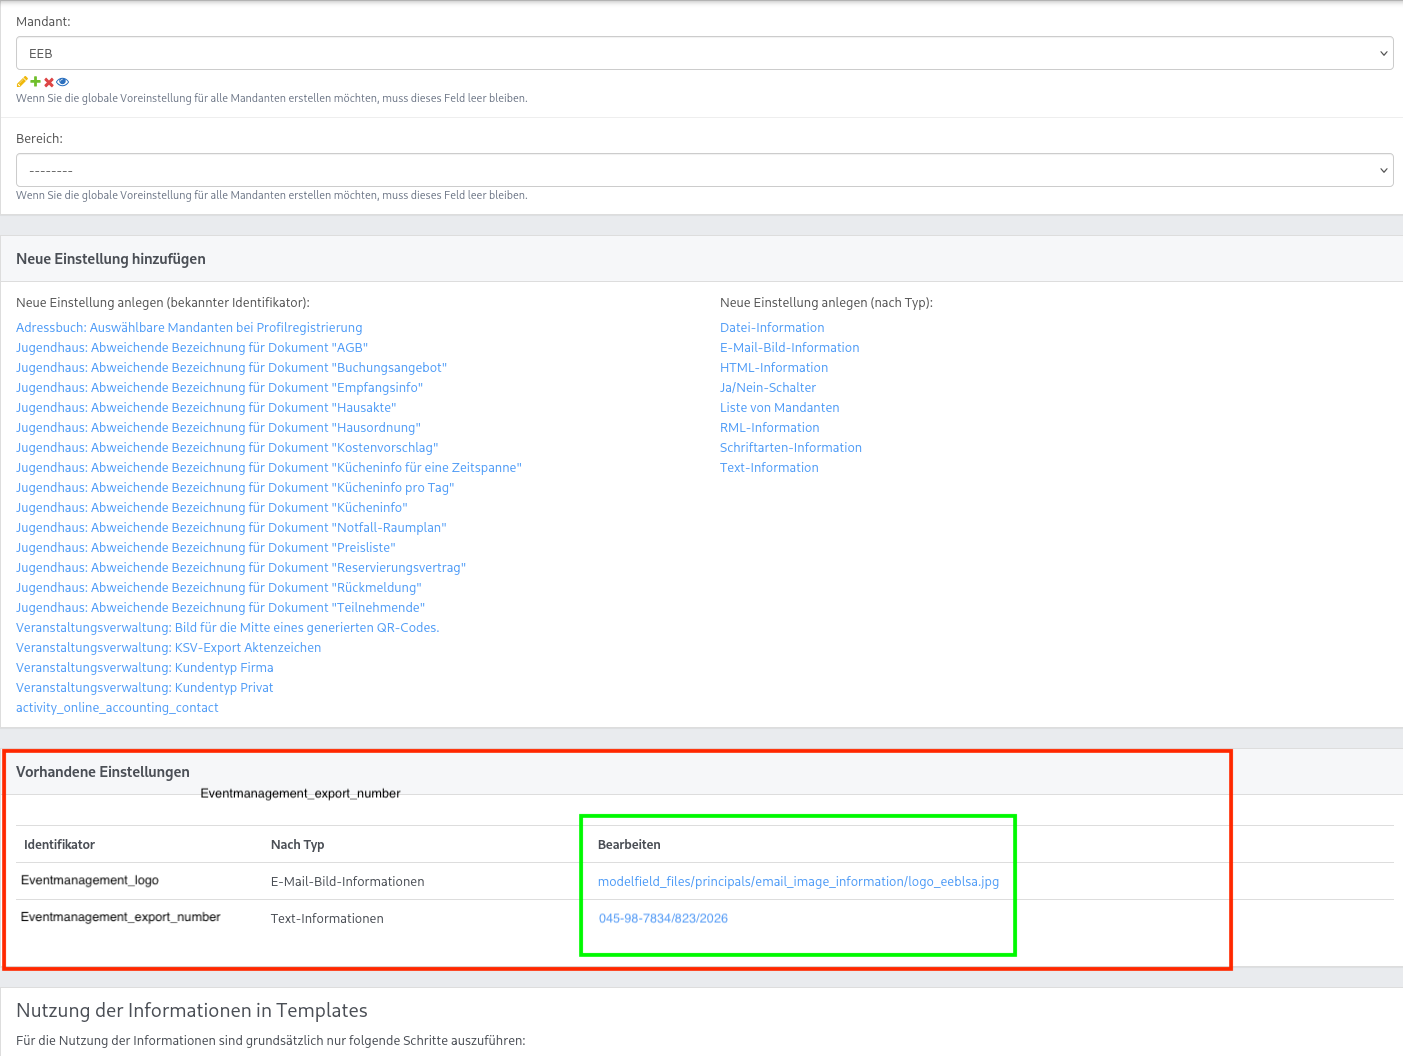The height and width of the screenshot is (1056, 1403).
Task: Select the Dokument "Preisliste" Bezeichnung link
Action: (x=205, y=548)
